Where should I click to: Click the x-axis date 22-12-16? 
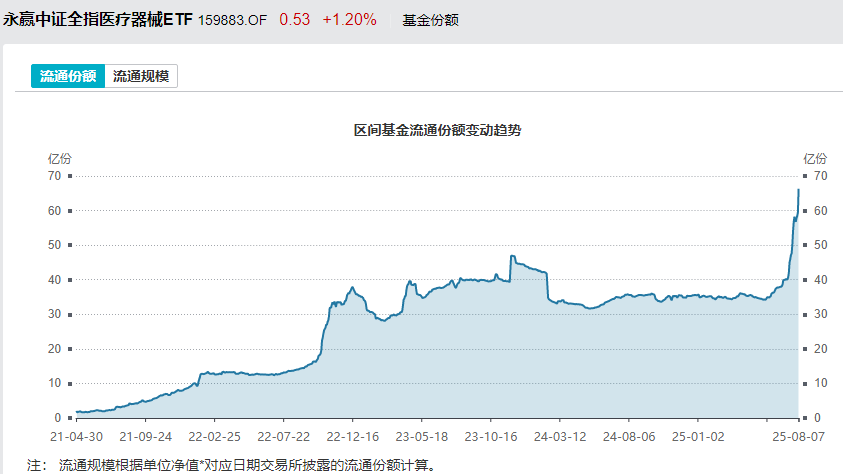pos(353,437)
